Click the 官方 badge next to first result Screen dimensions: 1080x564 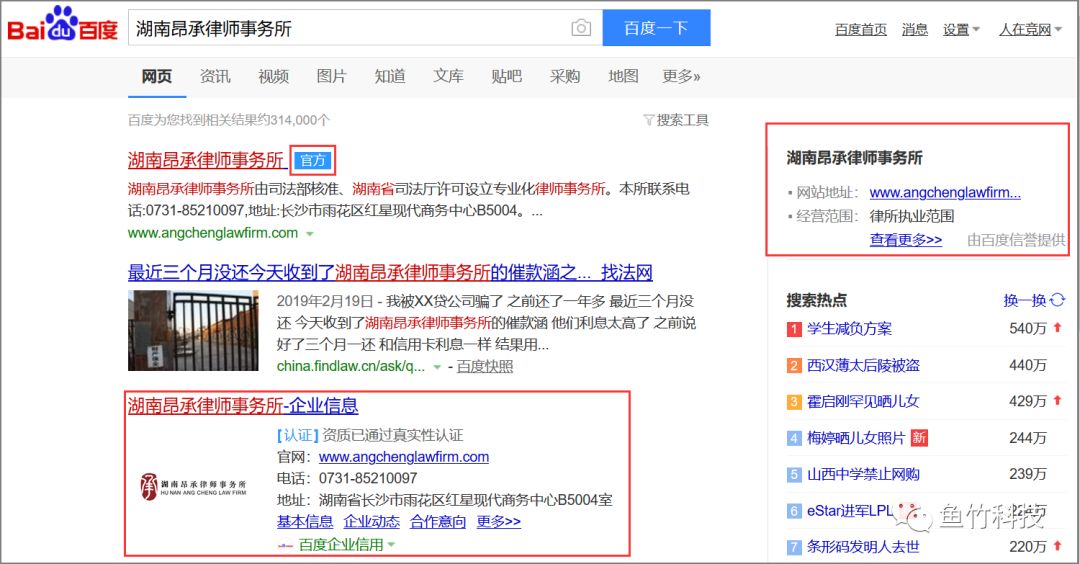point(313,160)
